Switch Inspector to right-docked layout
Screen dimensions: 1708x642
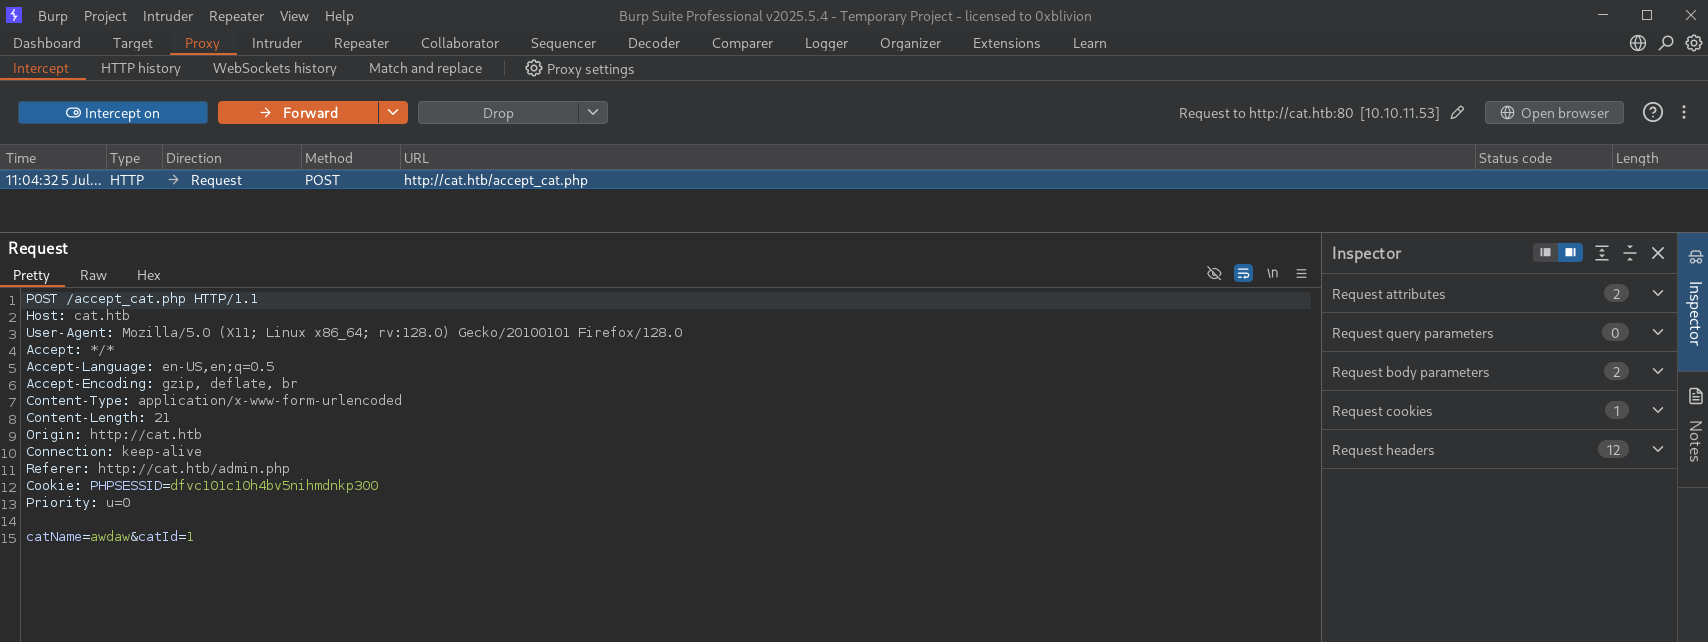pyautogui.click(x=1570, y=253)
